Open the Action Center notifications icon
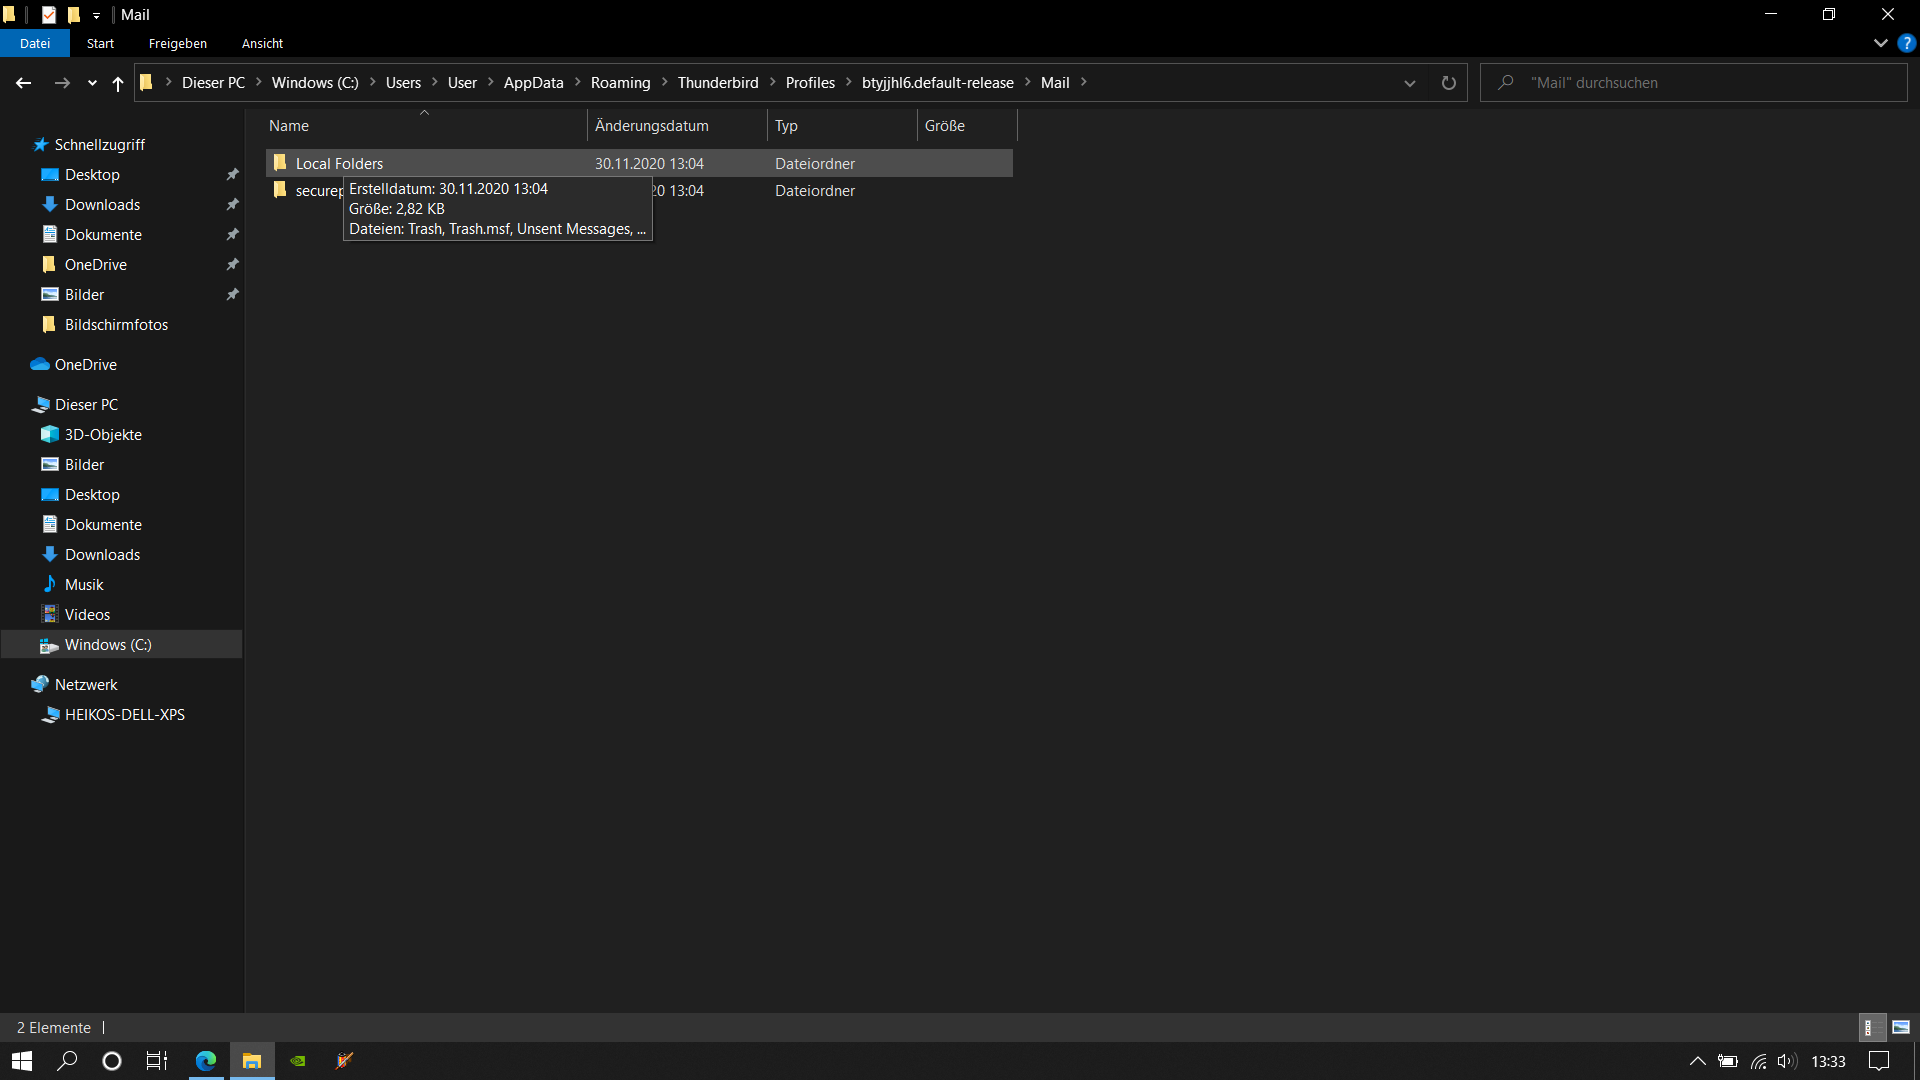This screenshot has width=1920, height=1080. coord(1879,1061)
